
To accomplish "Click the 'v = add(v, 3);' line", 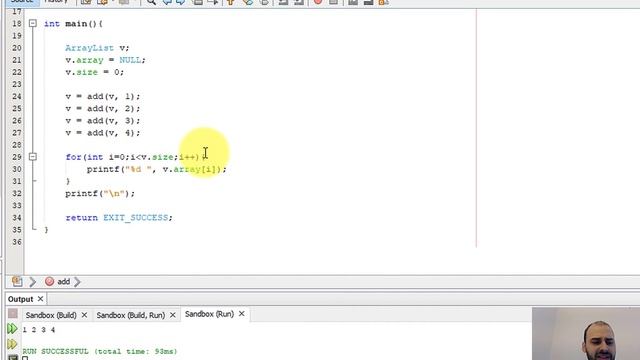I will pos(102,121).
